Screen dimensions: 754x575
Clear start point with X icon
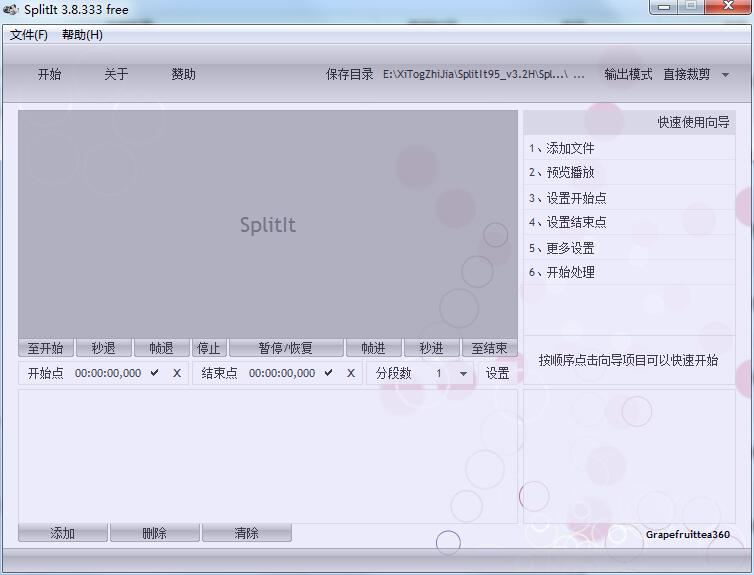click(x=177, y=373)
